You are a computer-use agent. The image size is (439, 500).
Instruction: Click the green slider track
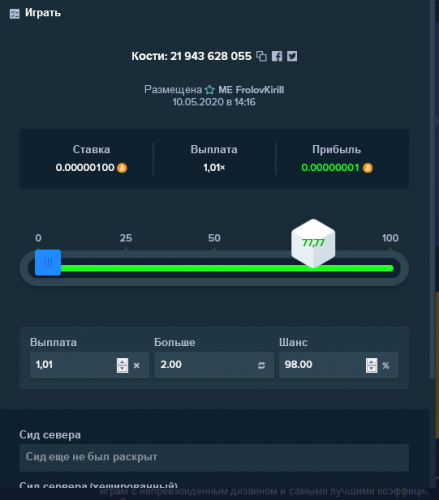[227, 268]
